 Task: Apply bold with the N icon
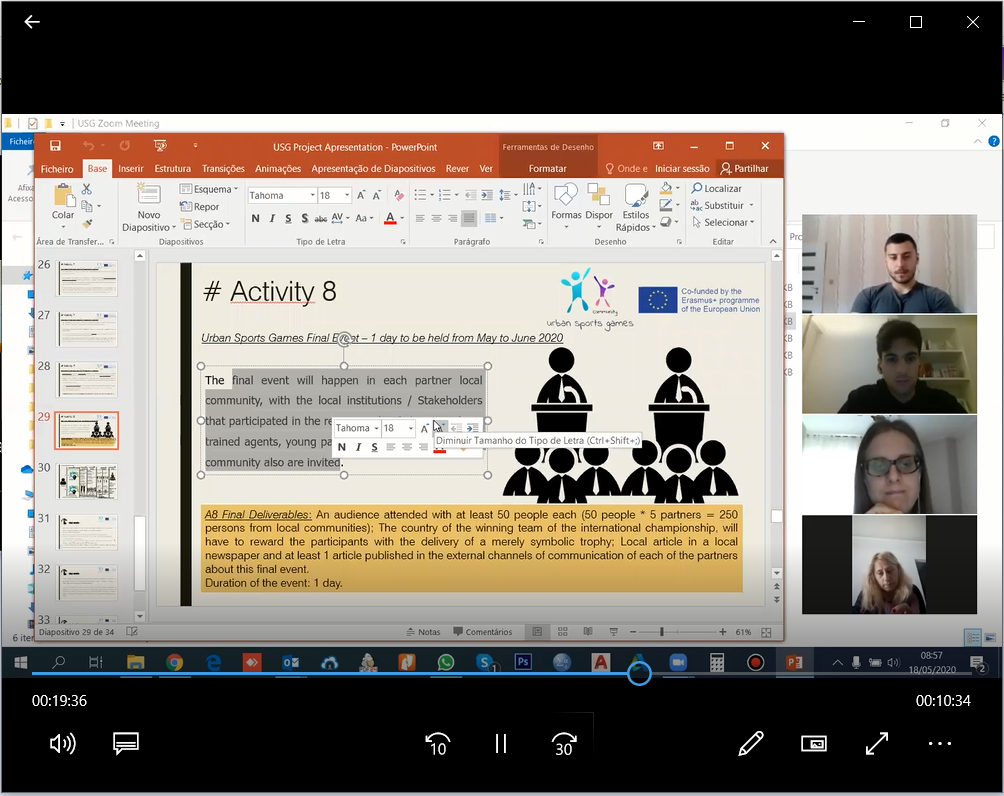(x=255, y=219)
